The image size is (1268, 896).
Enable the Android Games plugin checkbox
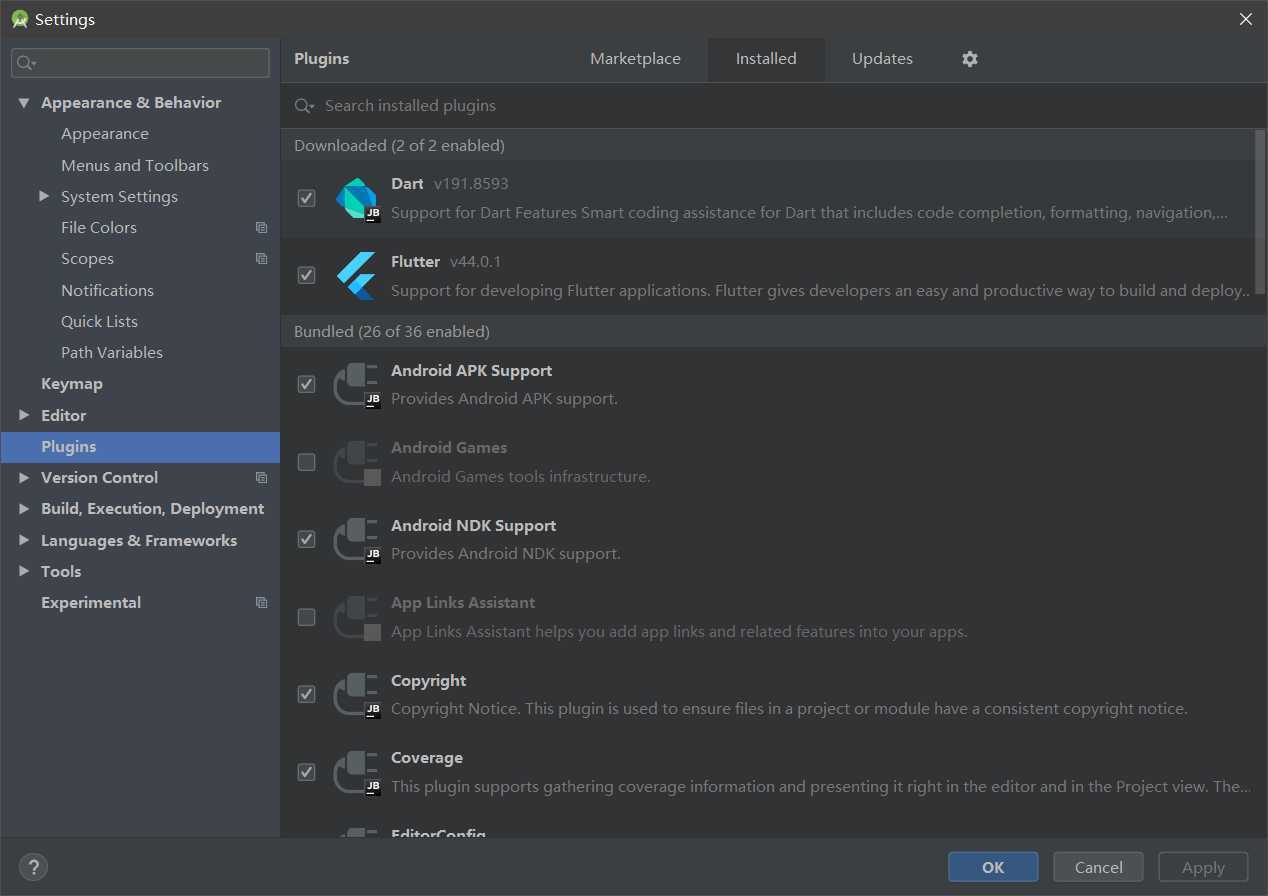pyautogui.click(x=307, y=462)
